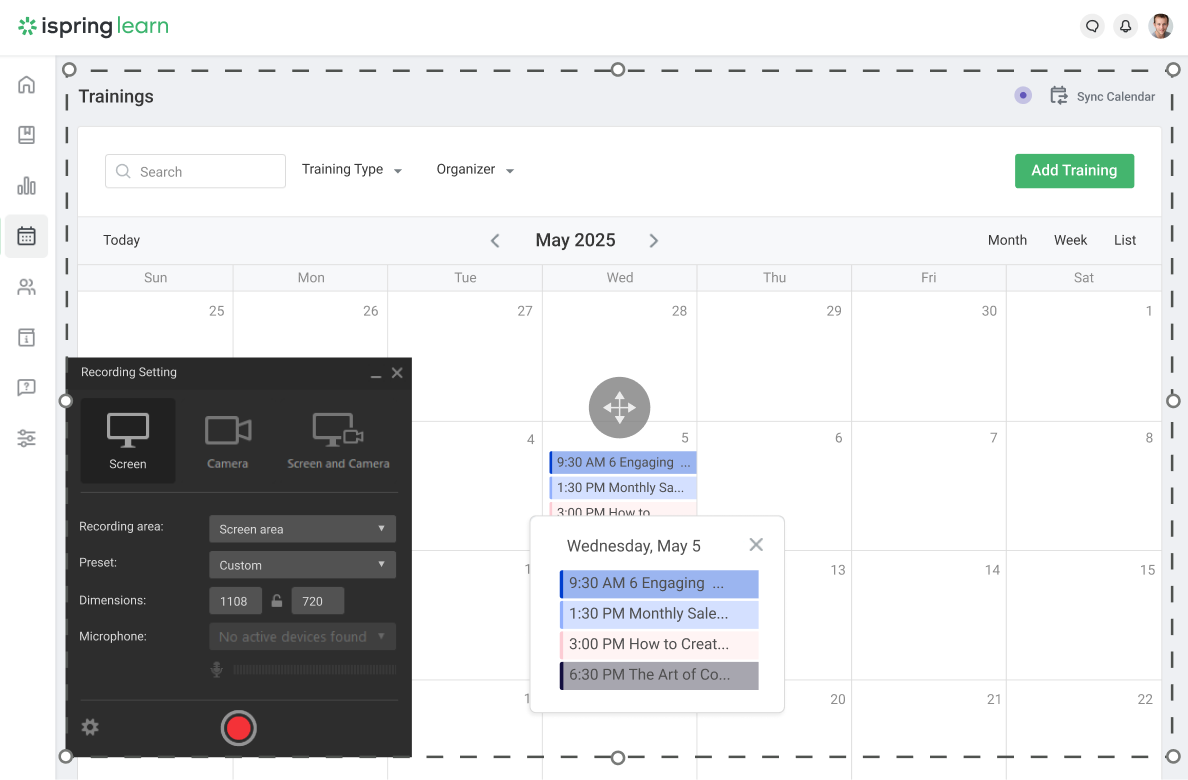Open the People sidebar icon

26,287
